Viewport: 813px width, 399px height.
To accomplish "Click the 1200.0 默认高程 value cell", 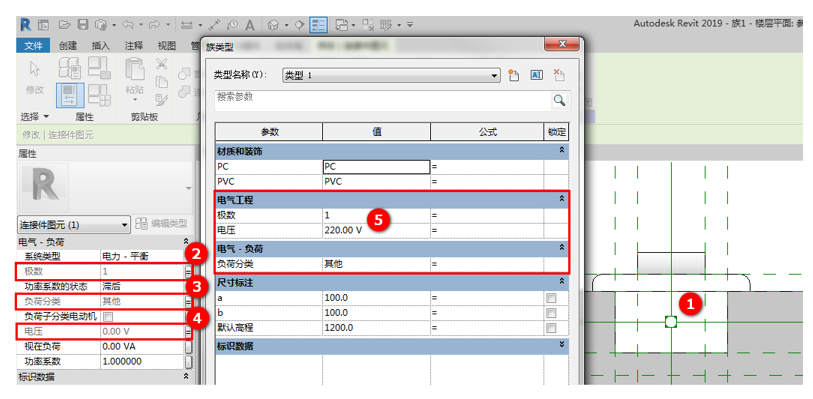I will coord(376,328).
